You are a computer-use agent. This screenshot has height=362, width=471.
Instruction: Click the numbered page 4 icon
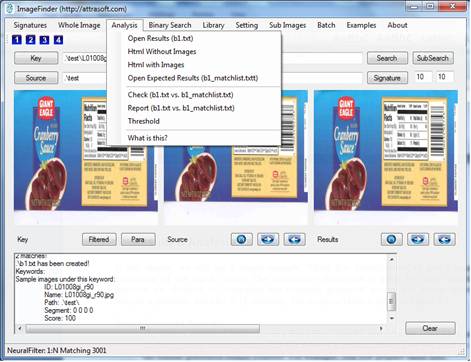point(58,40)
